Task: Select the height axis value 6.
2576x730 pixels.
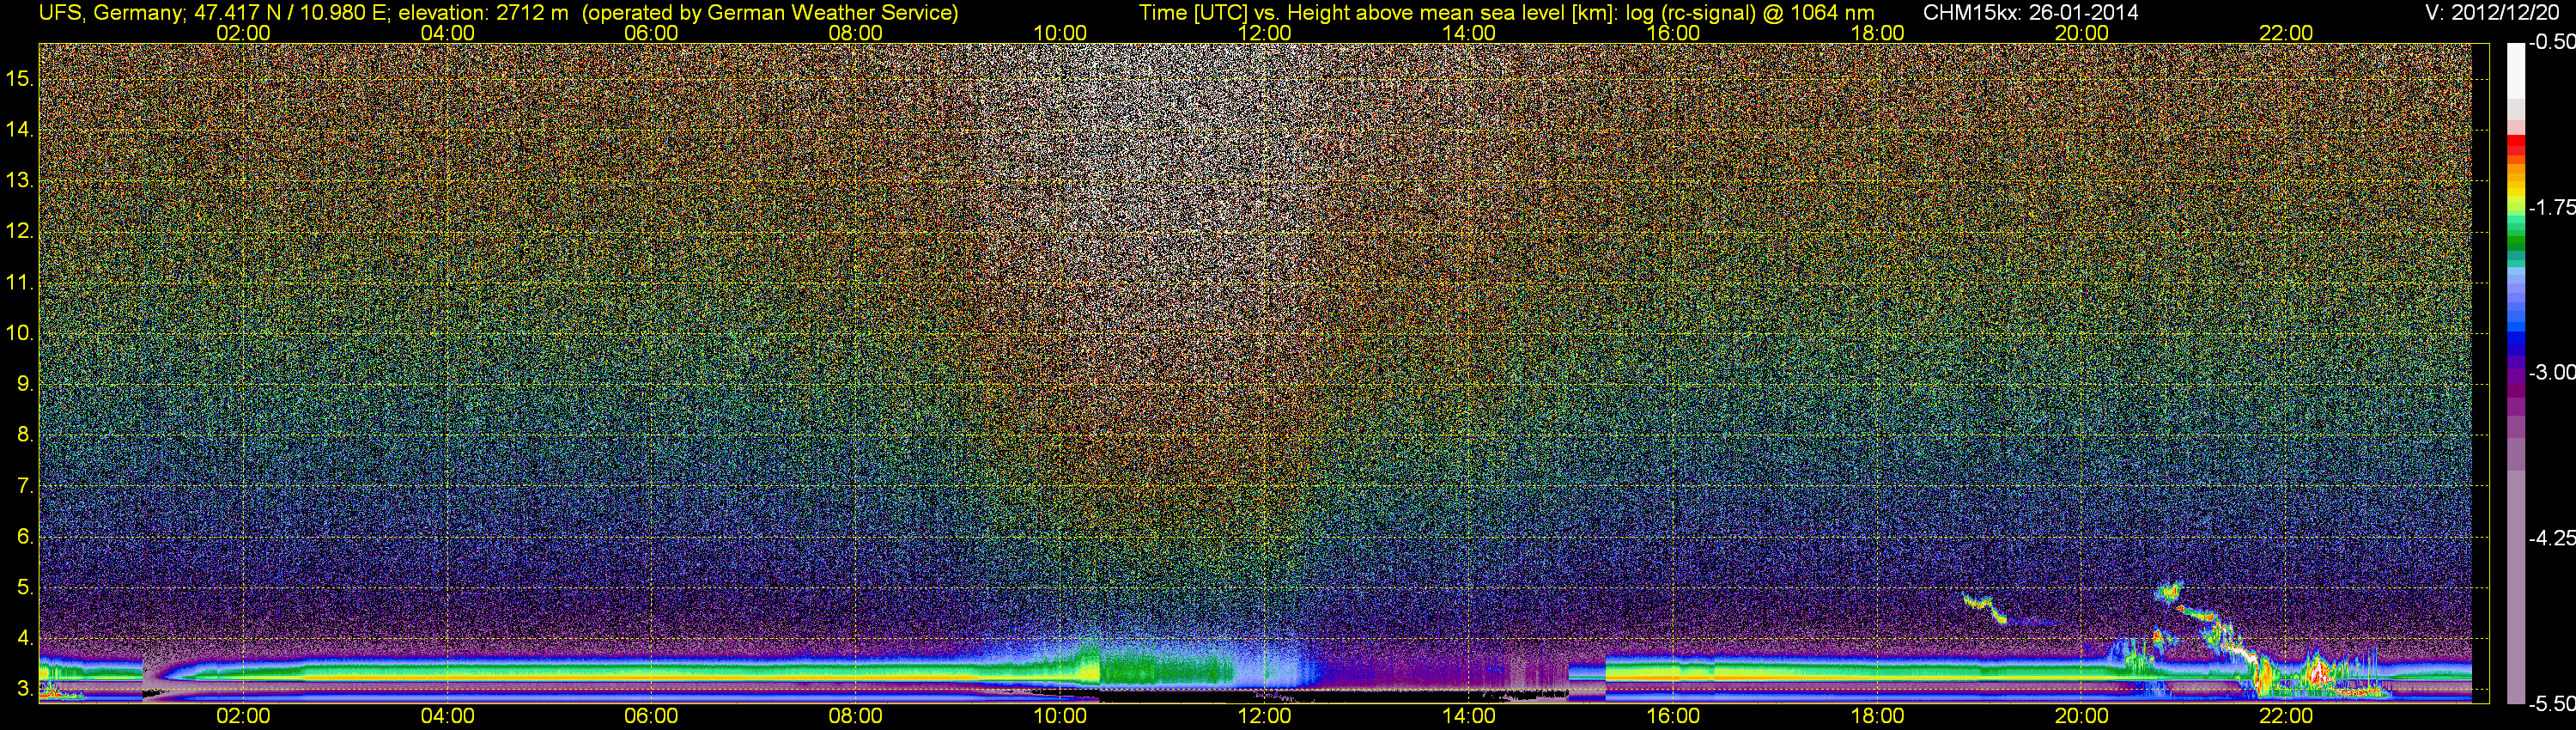Action: [x=26, y=536]
